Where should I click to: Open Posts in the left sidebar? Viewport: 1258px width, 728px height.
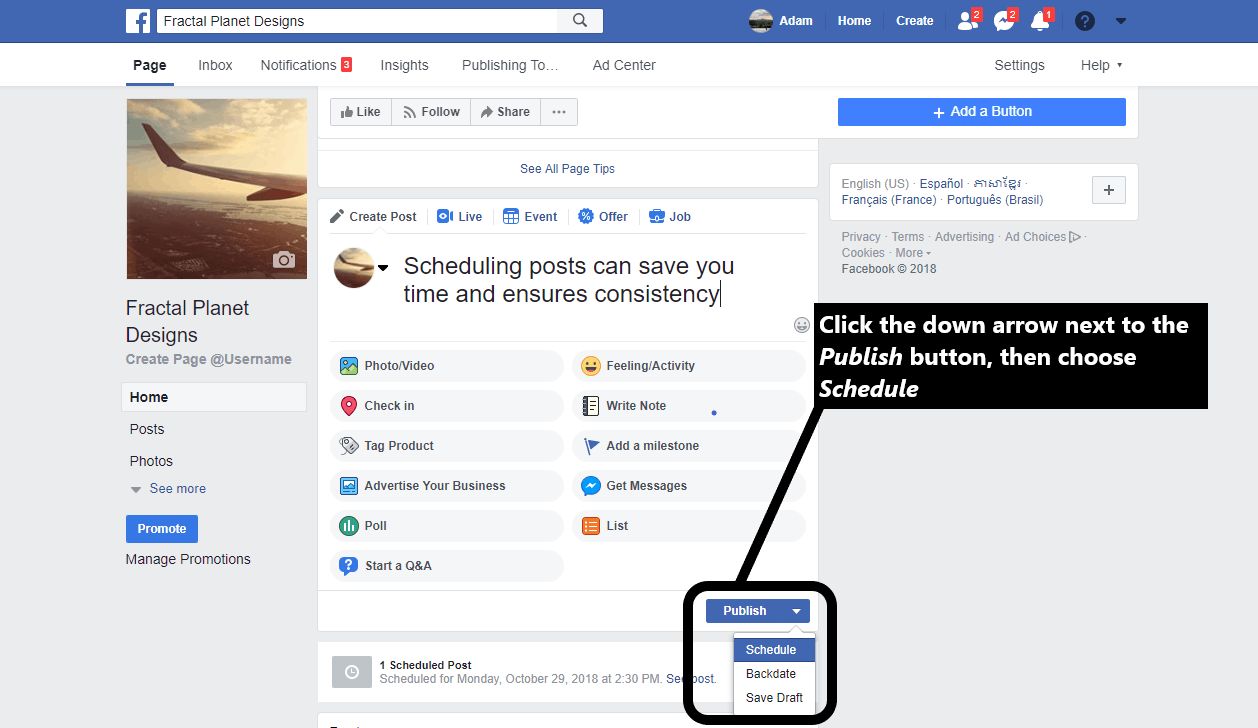point(147,429)
